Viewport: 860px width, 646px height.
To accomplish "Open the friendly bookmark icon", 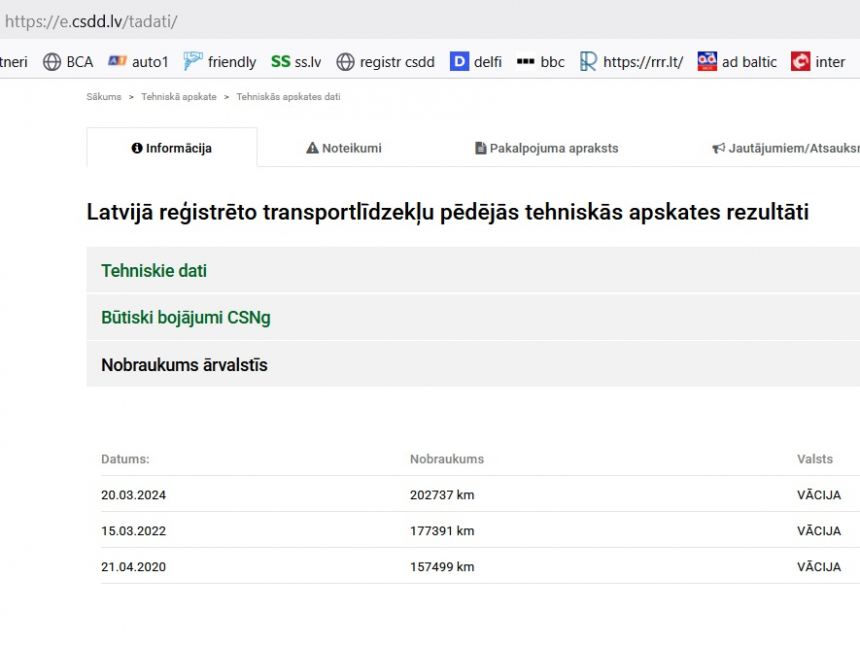I will [193, 61].
